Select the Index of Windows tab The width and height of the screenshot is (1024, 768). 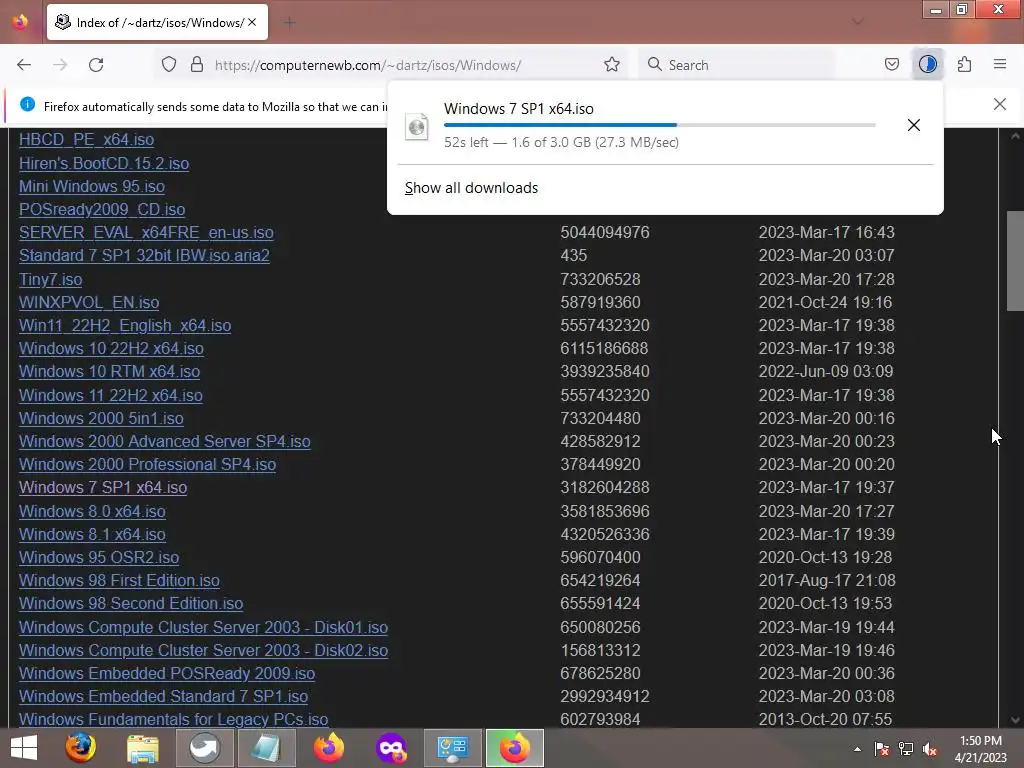(x=157, y=22)
